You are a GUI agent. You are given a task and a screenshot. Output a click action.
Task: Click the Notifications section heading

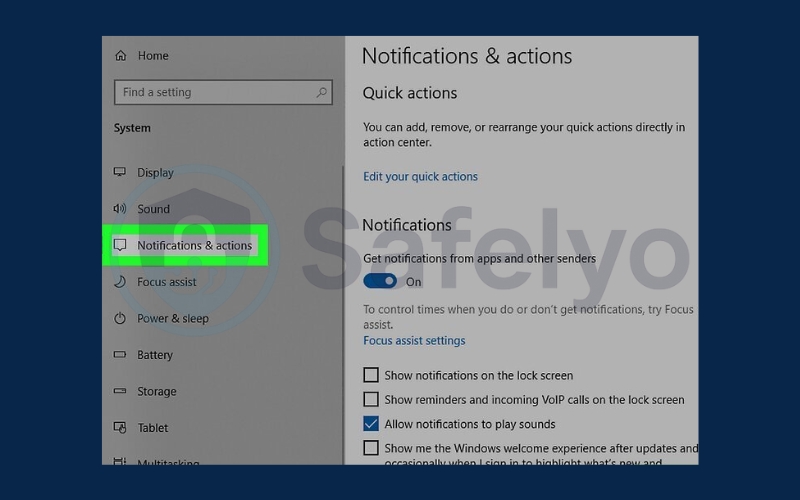[x=407, y=225]
